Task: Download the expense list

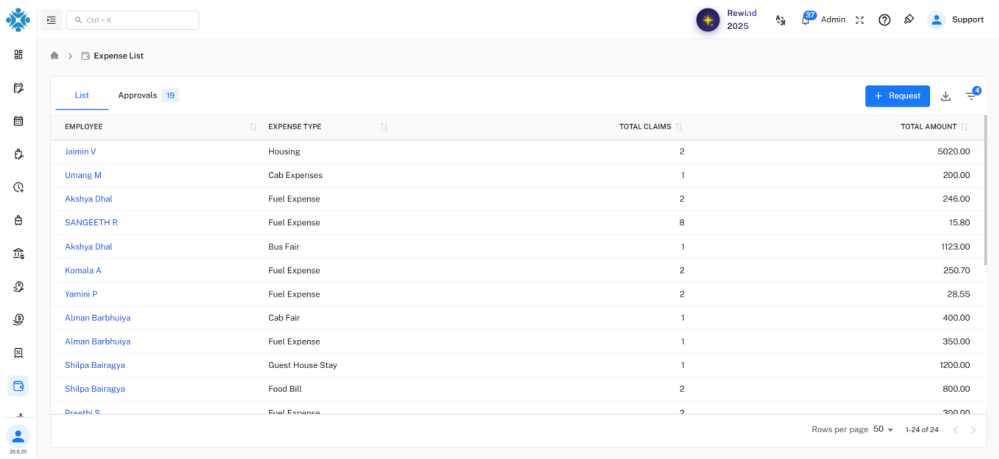Action: (x=945, y=96)
